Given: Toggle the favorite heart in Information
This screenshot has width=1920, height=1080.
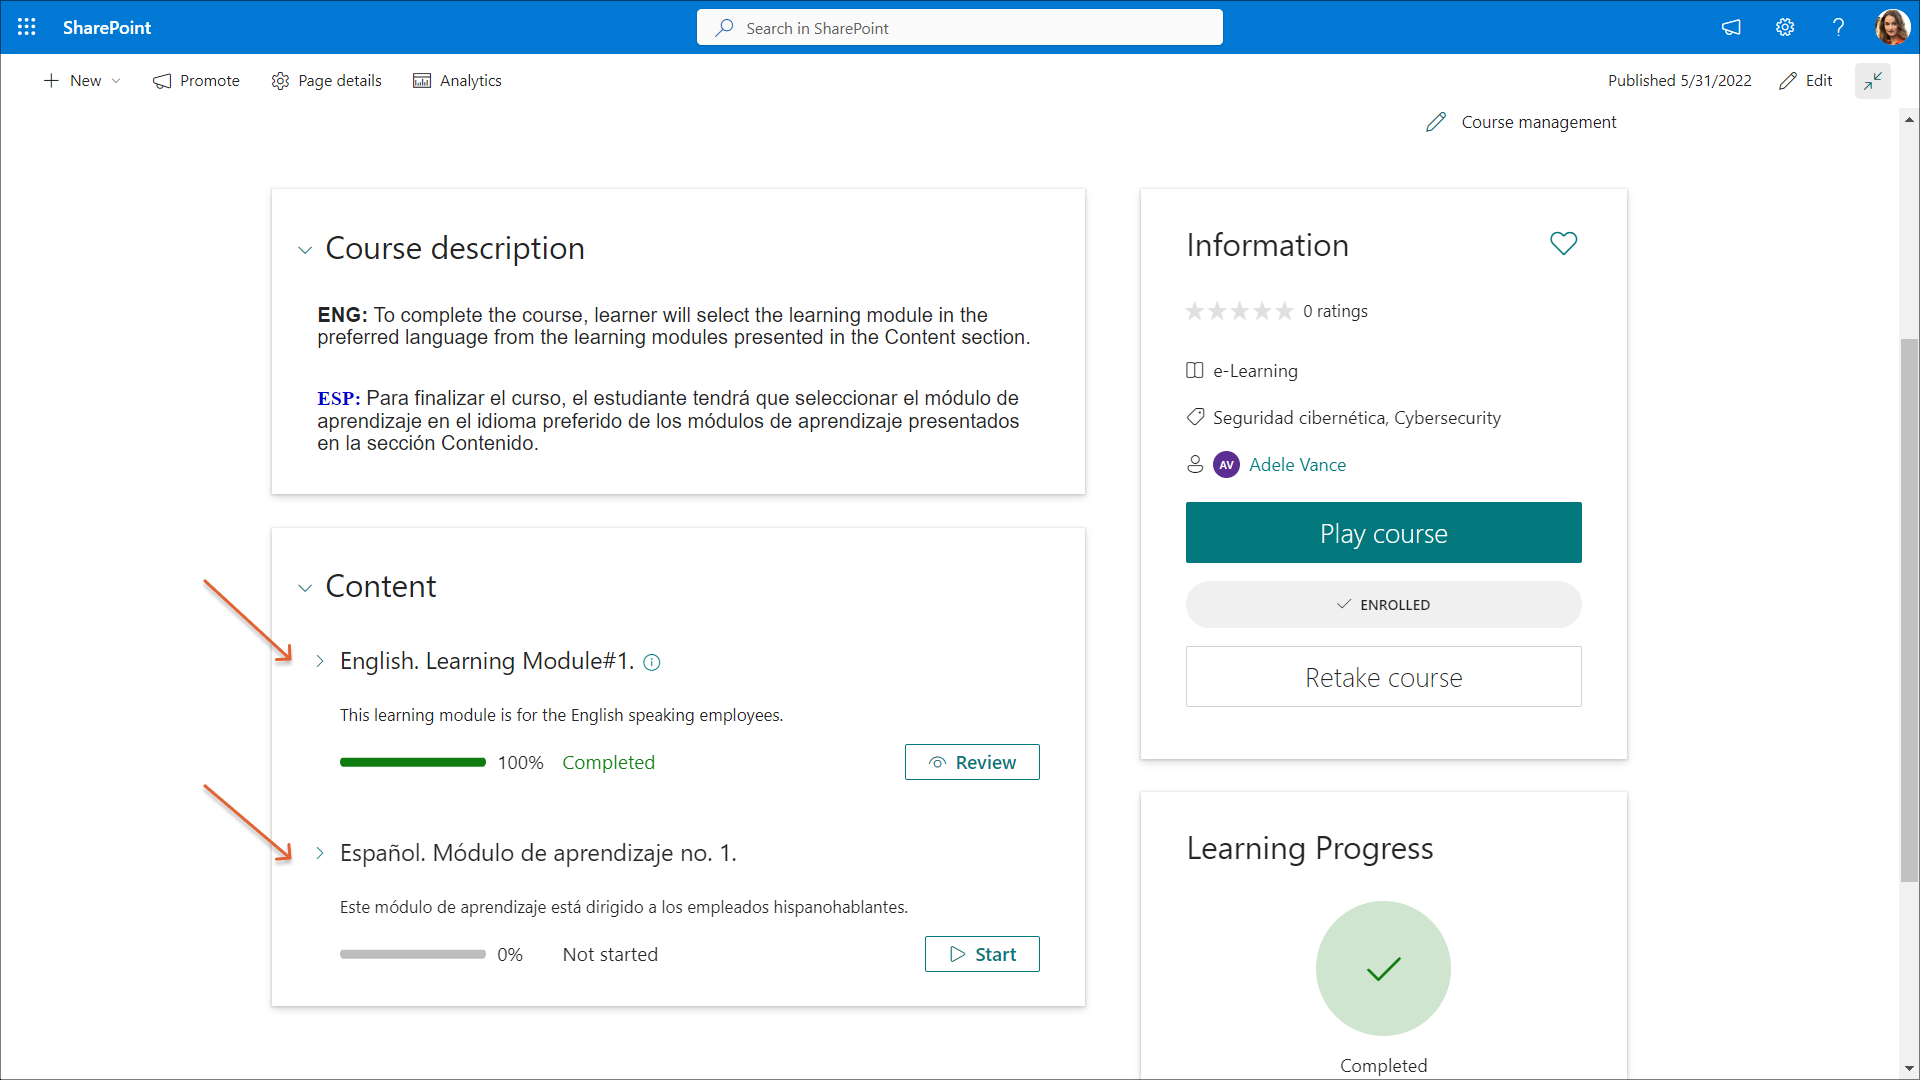Looking at the screenshot, I should (x=1563, y=243).
